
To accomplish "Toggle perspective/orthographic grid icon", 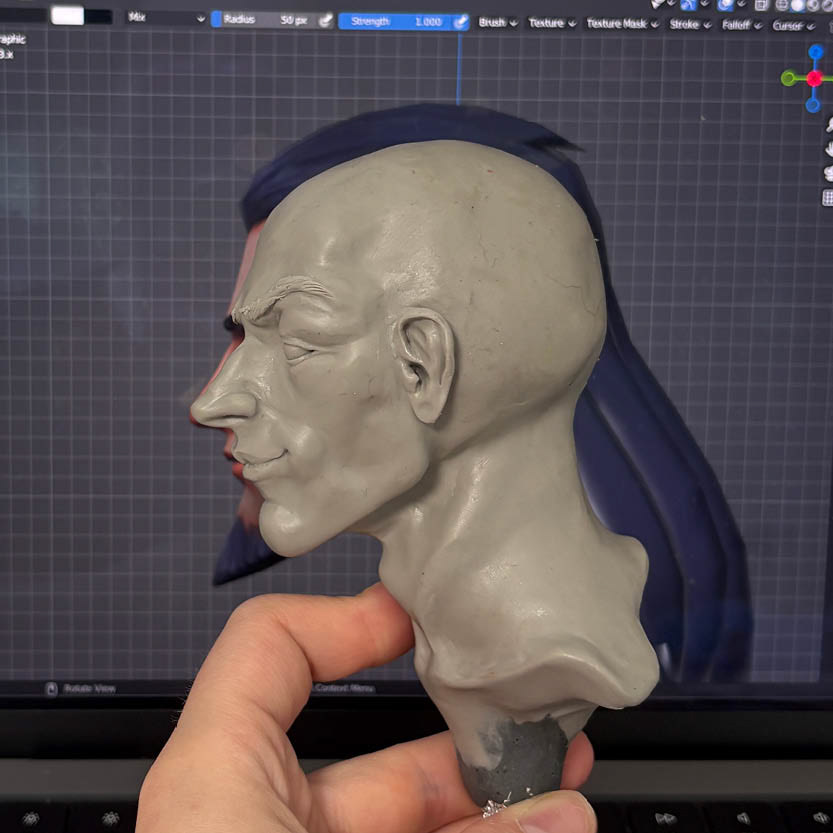I will [x=828, y=198].
